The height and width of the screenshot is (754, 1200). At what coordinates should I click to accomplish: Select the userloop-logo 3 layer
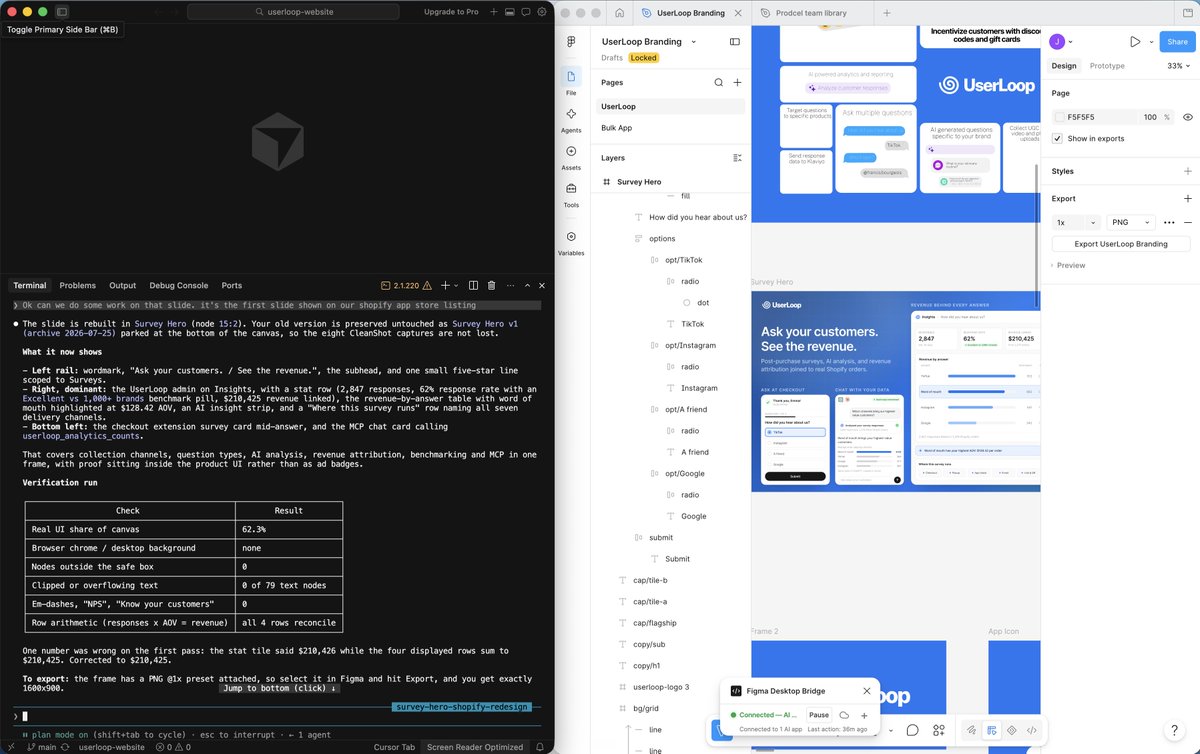coord(661,687)
